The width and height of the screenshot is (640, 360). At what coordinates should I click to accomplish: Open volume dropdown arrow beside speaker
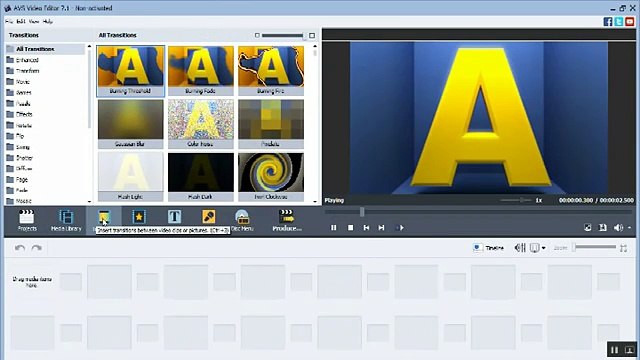click(629, 228)
